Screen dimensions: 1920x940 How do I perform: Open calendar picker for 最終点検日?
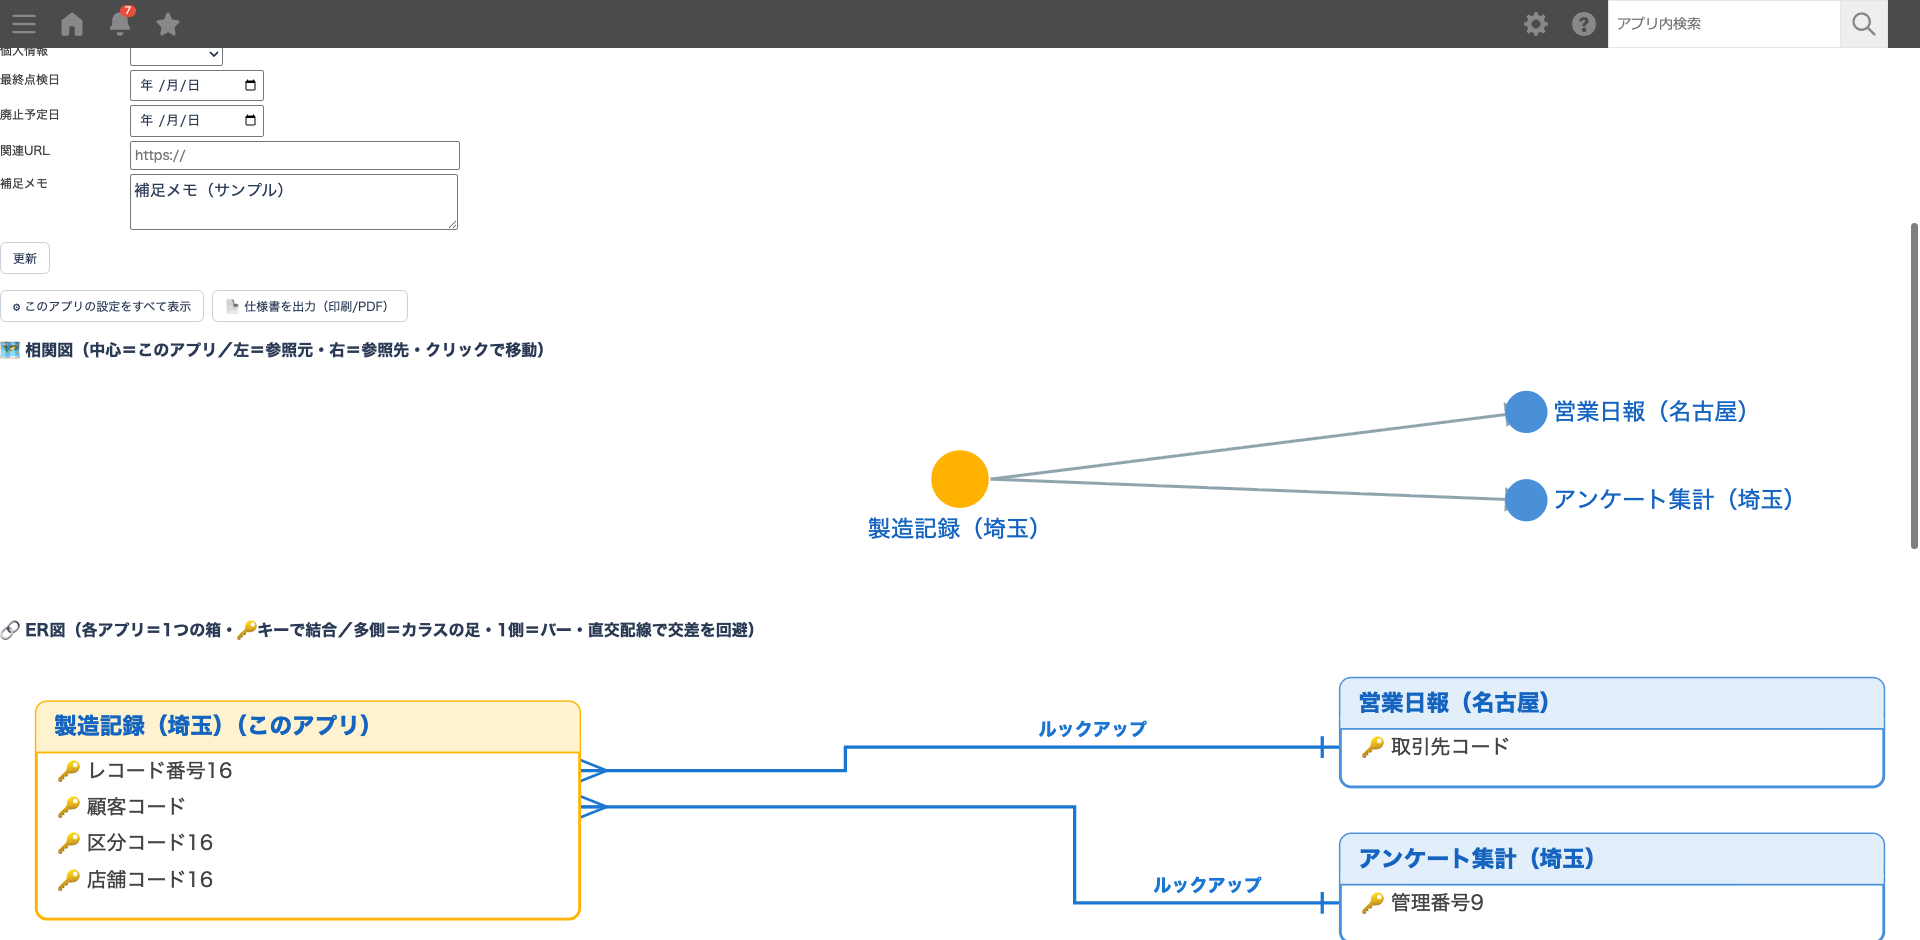(250, 85)
